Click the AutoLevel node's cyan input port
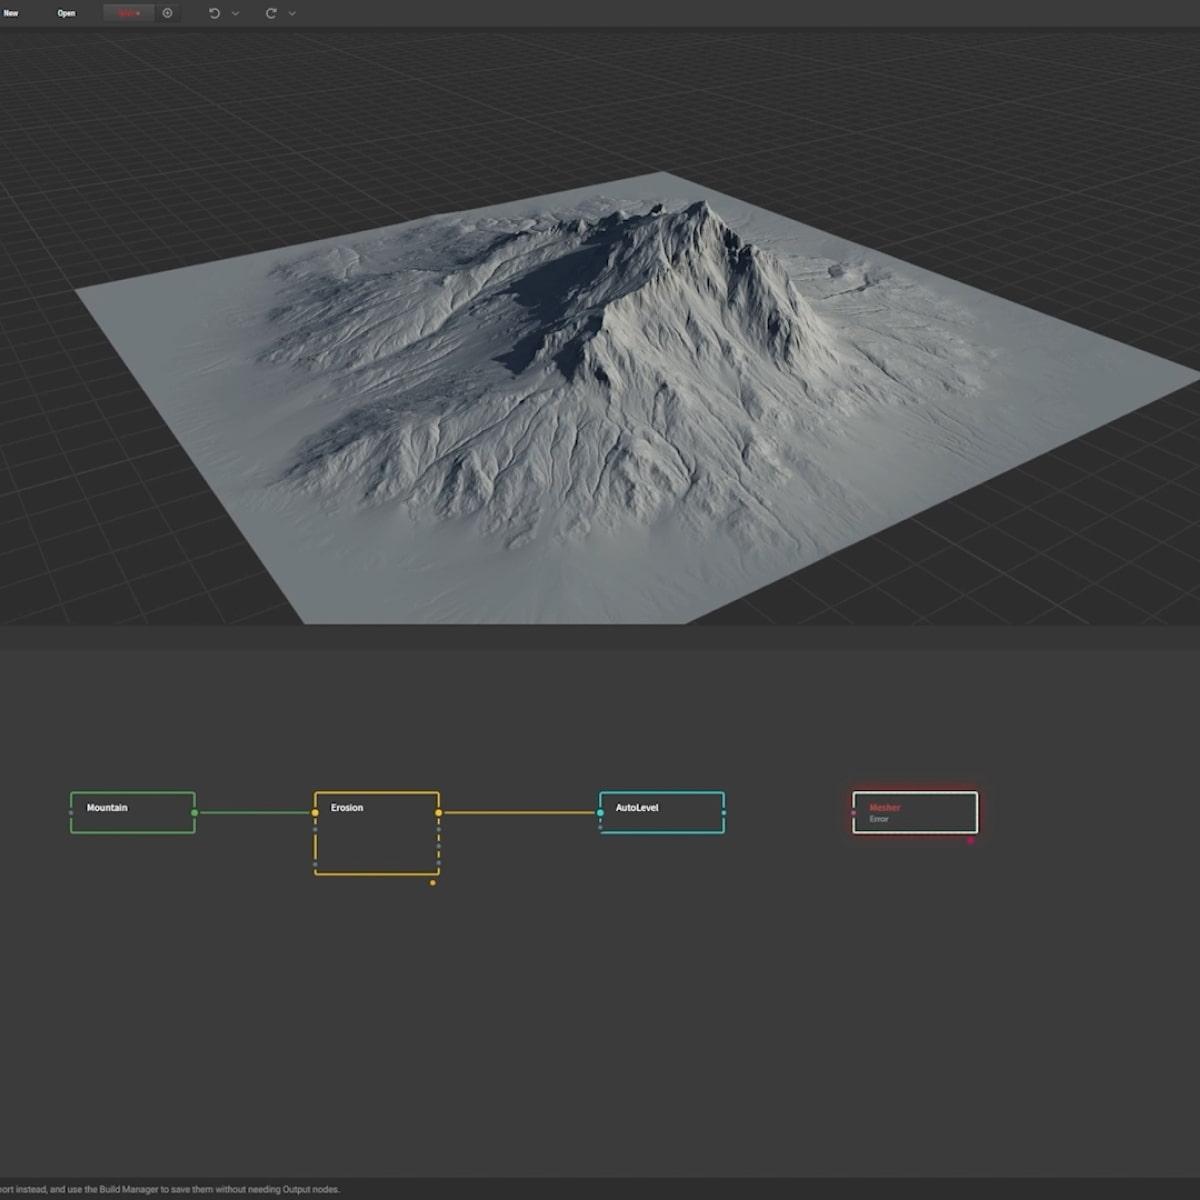1200x1200 pixels. tap(600, 813)
